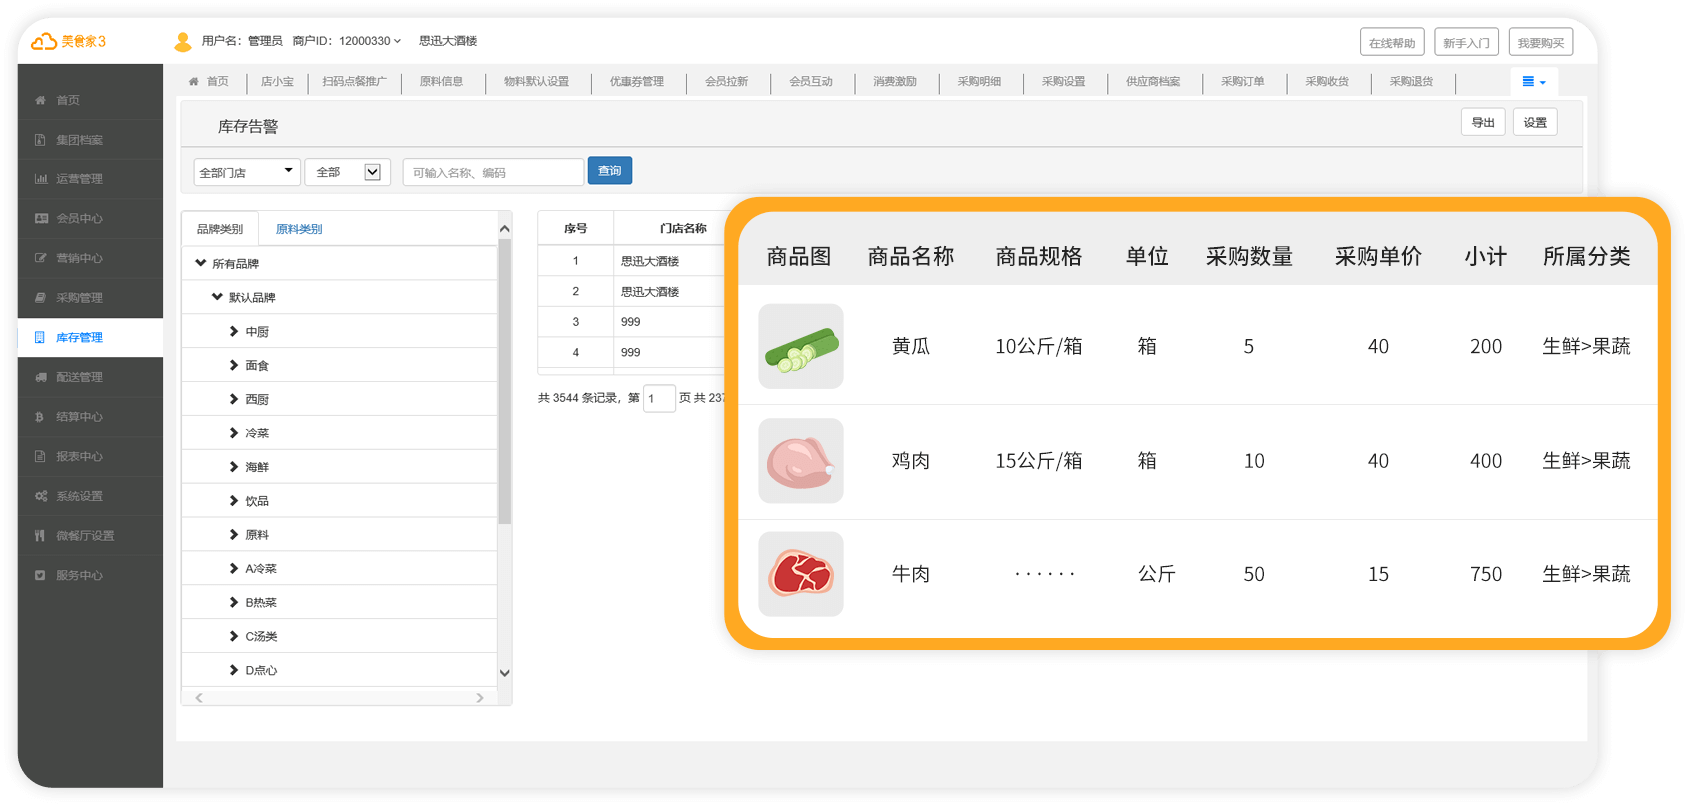Click the 系统设置 gears icon
The height and width of the screenshot is (805, 1688).
[40, 496]
